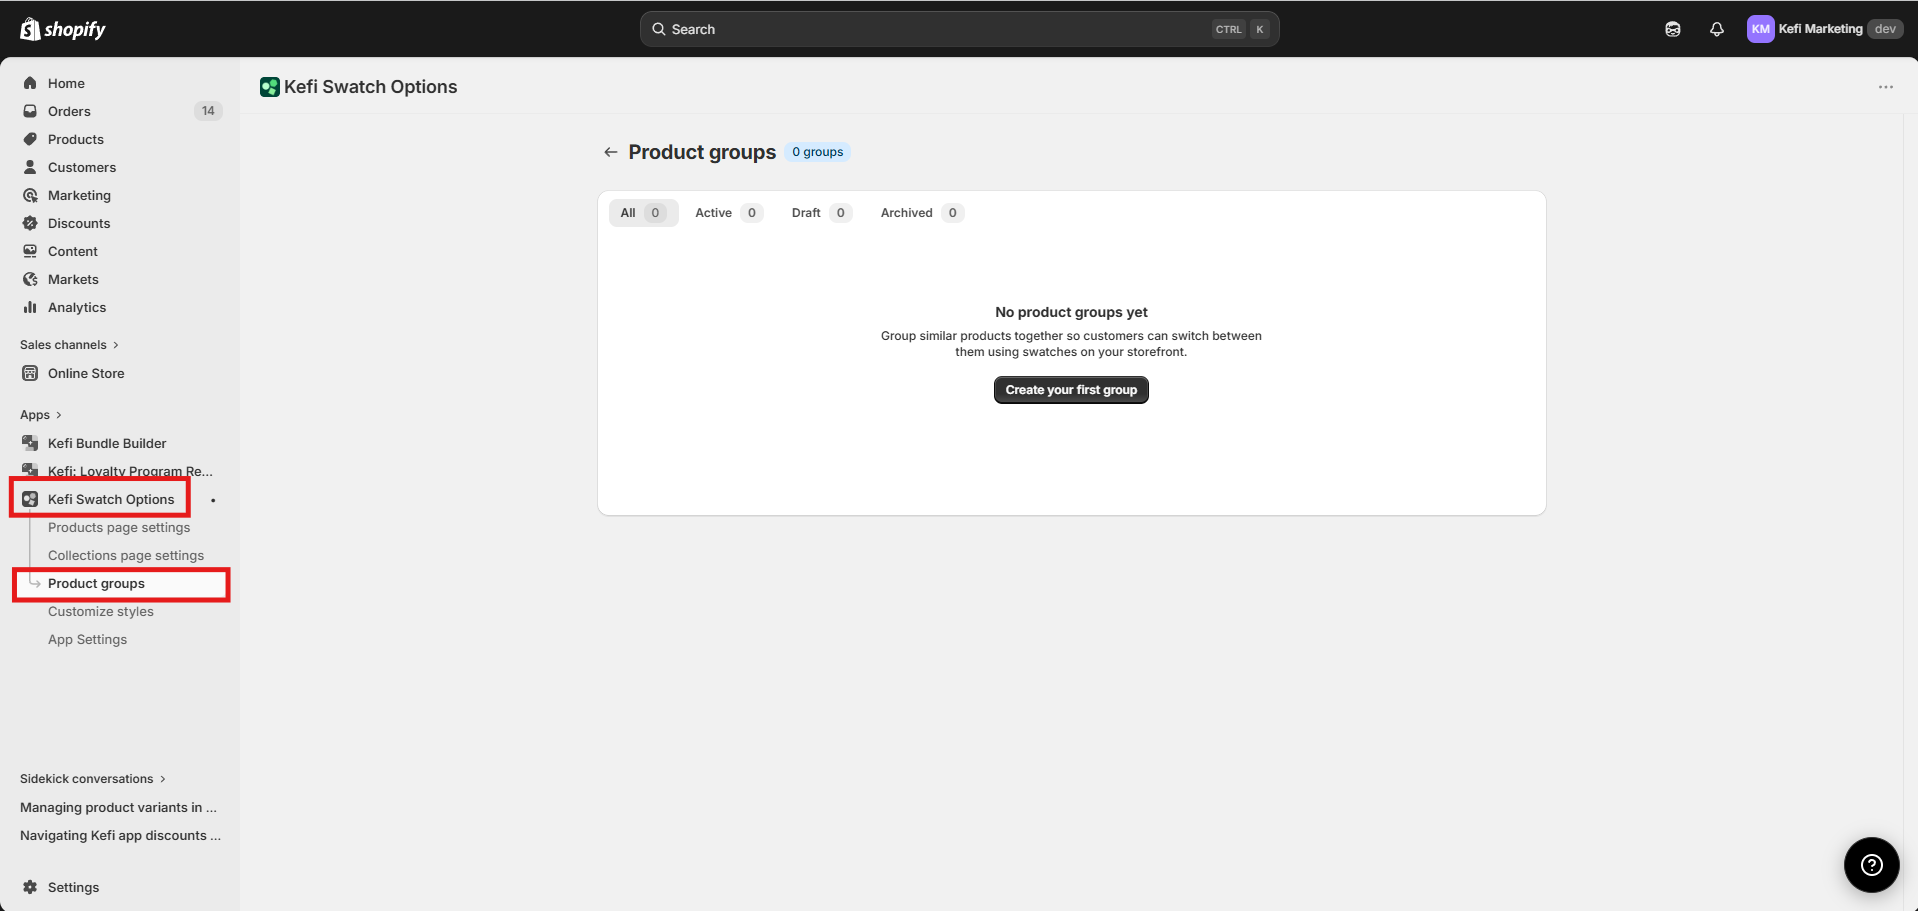This screenshot has height=911, width=1918.
Task: Click the 0 groups badge
Action: coord(817,152)
